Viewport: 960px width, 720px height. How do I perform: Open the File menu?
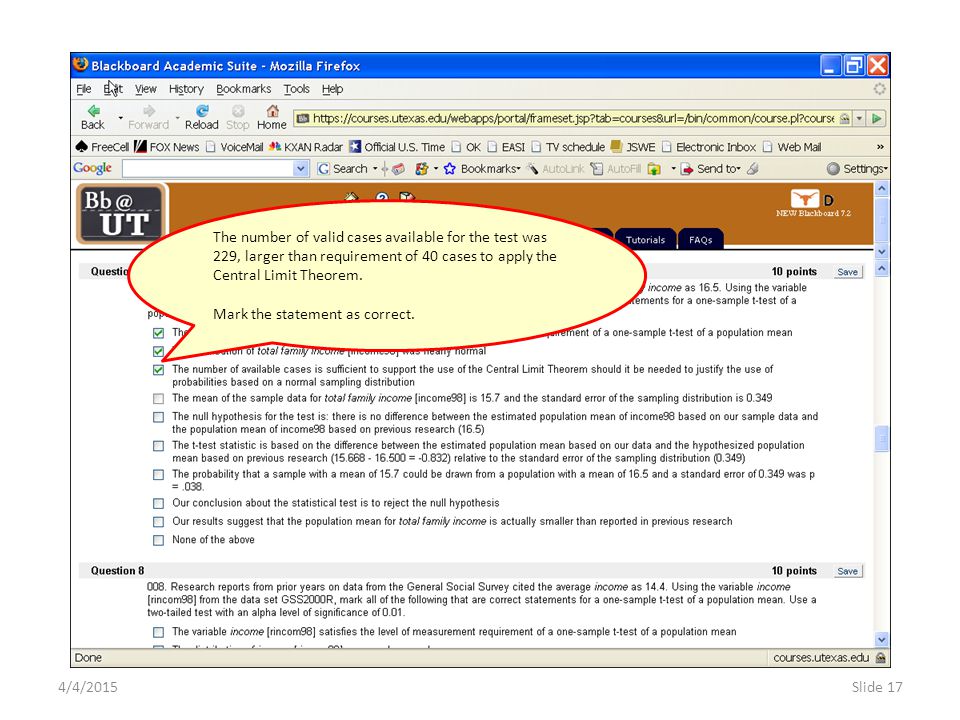click(84, 89)
